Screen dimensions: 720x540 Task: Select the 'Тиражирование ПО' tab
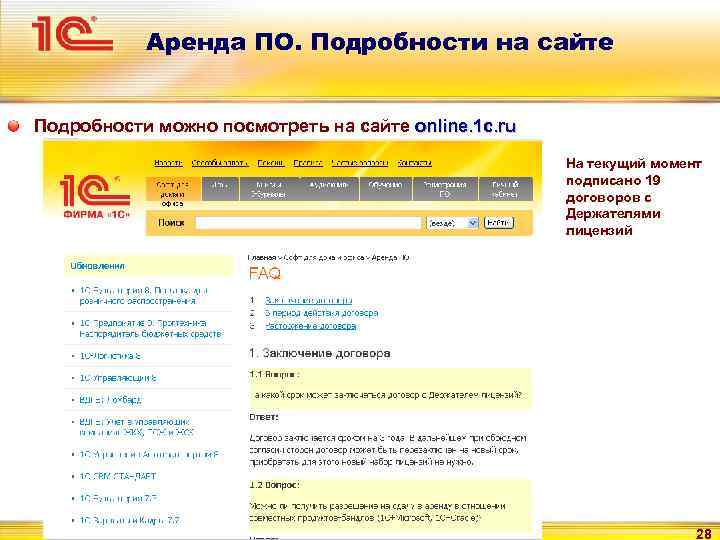[x=445, y=189]
